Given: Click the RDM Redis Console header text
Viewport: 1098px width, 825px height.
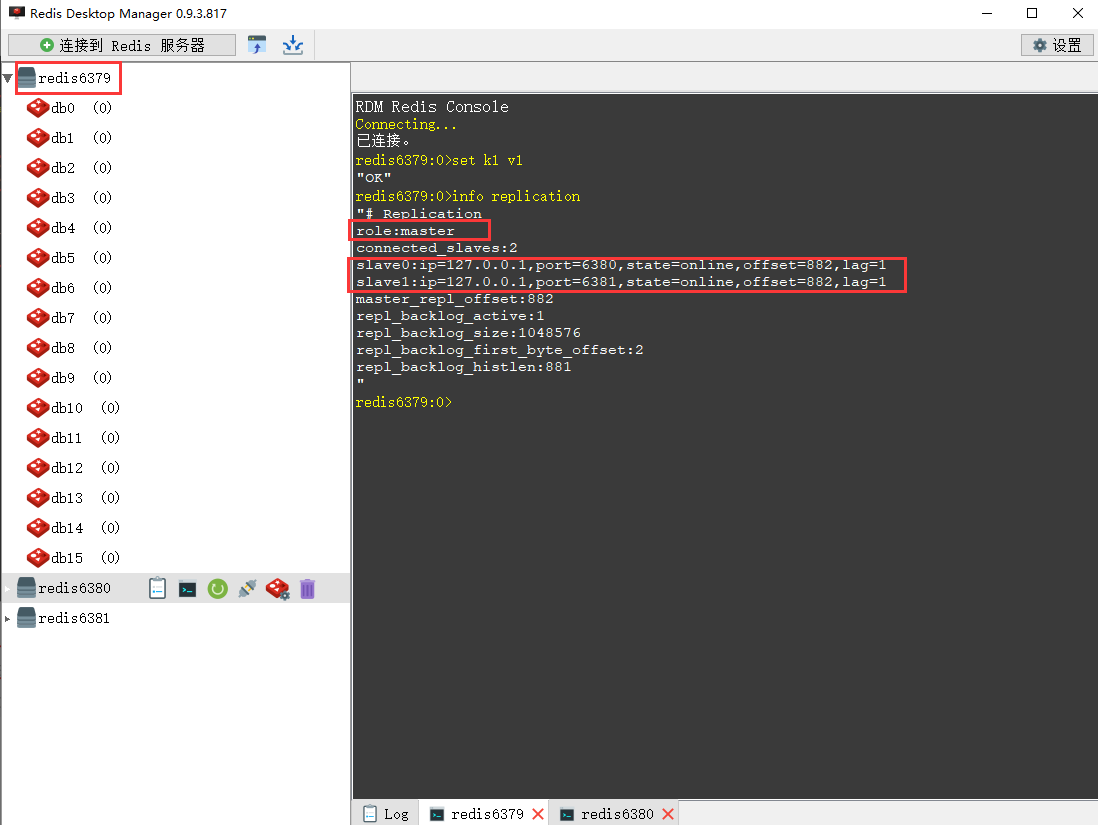Looking at the screenshot, I should pos(432,107).
